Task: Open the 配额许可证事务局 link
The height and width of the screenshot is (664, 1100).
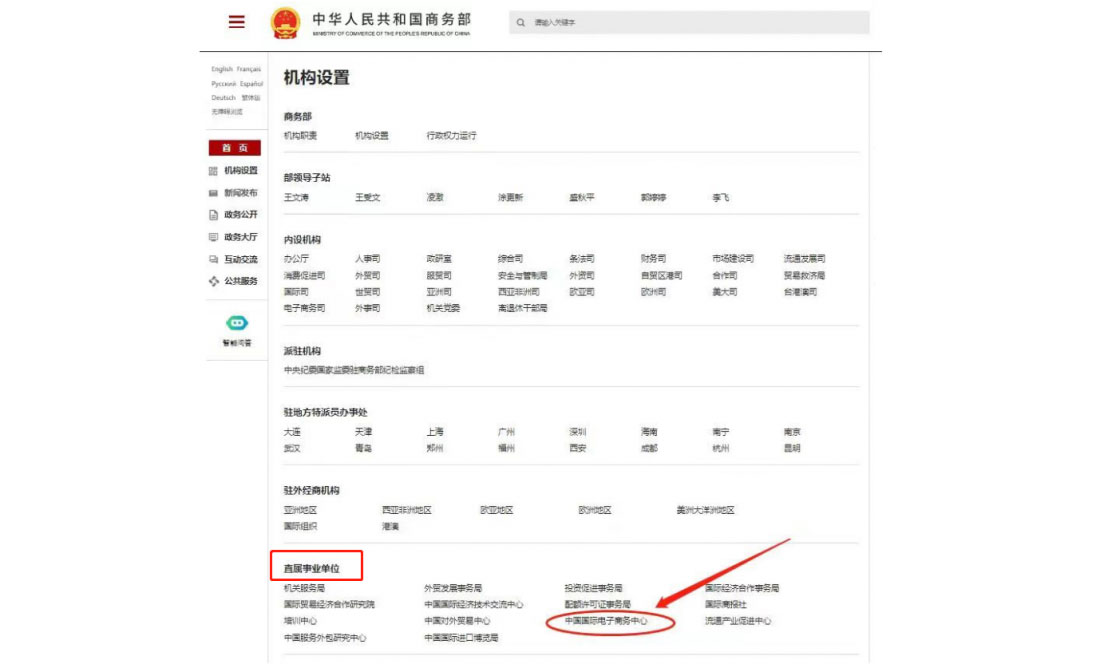Action: 598,604
